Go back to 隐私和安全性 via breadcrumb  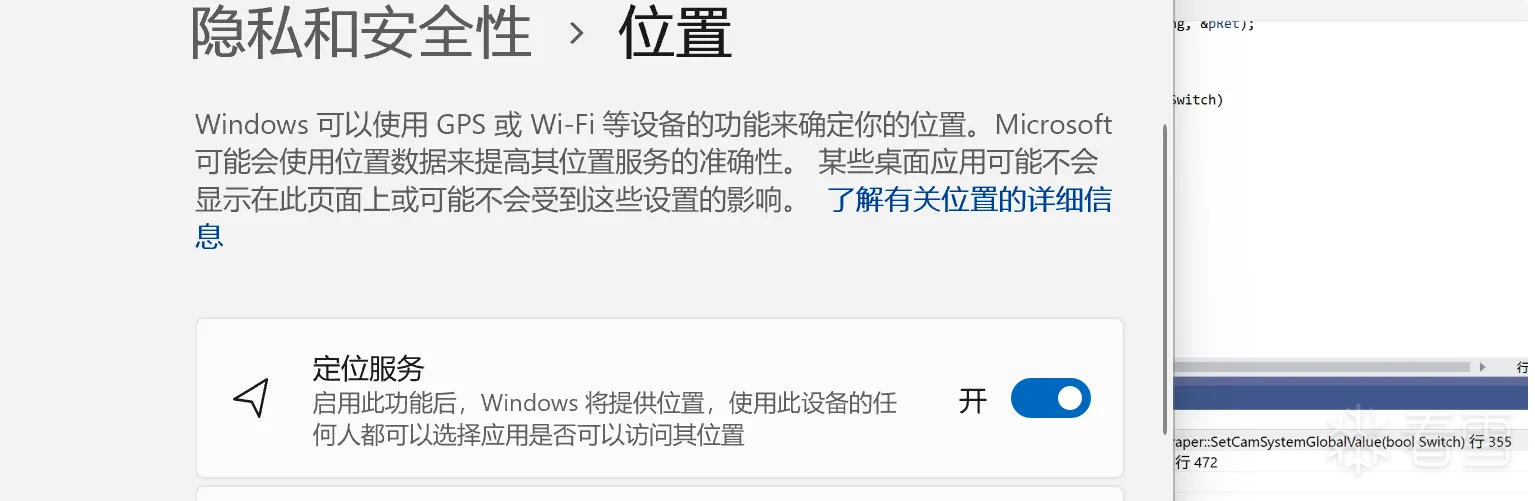[x=361, y=32]
